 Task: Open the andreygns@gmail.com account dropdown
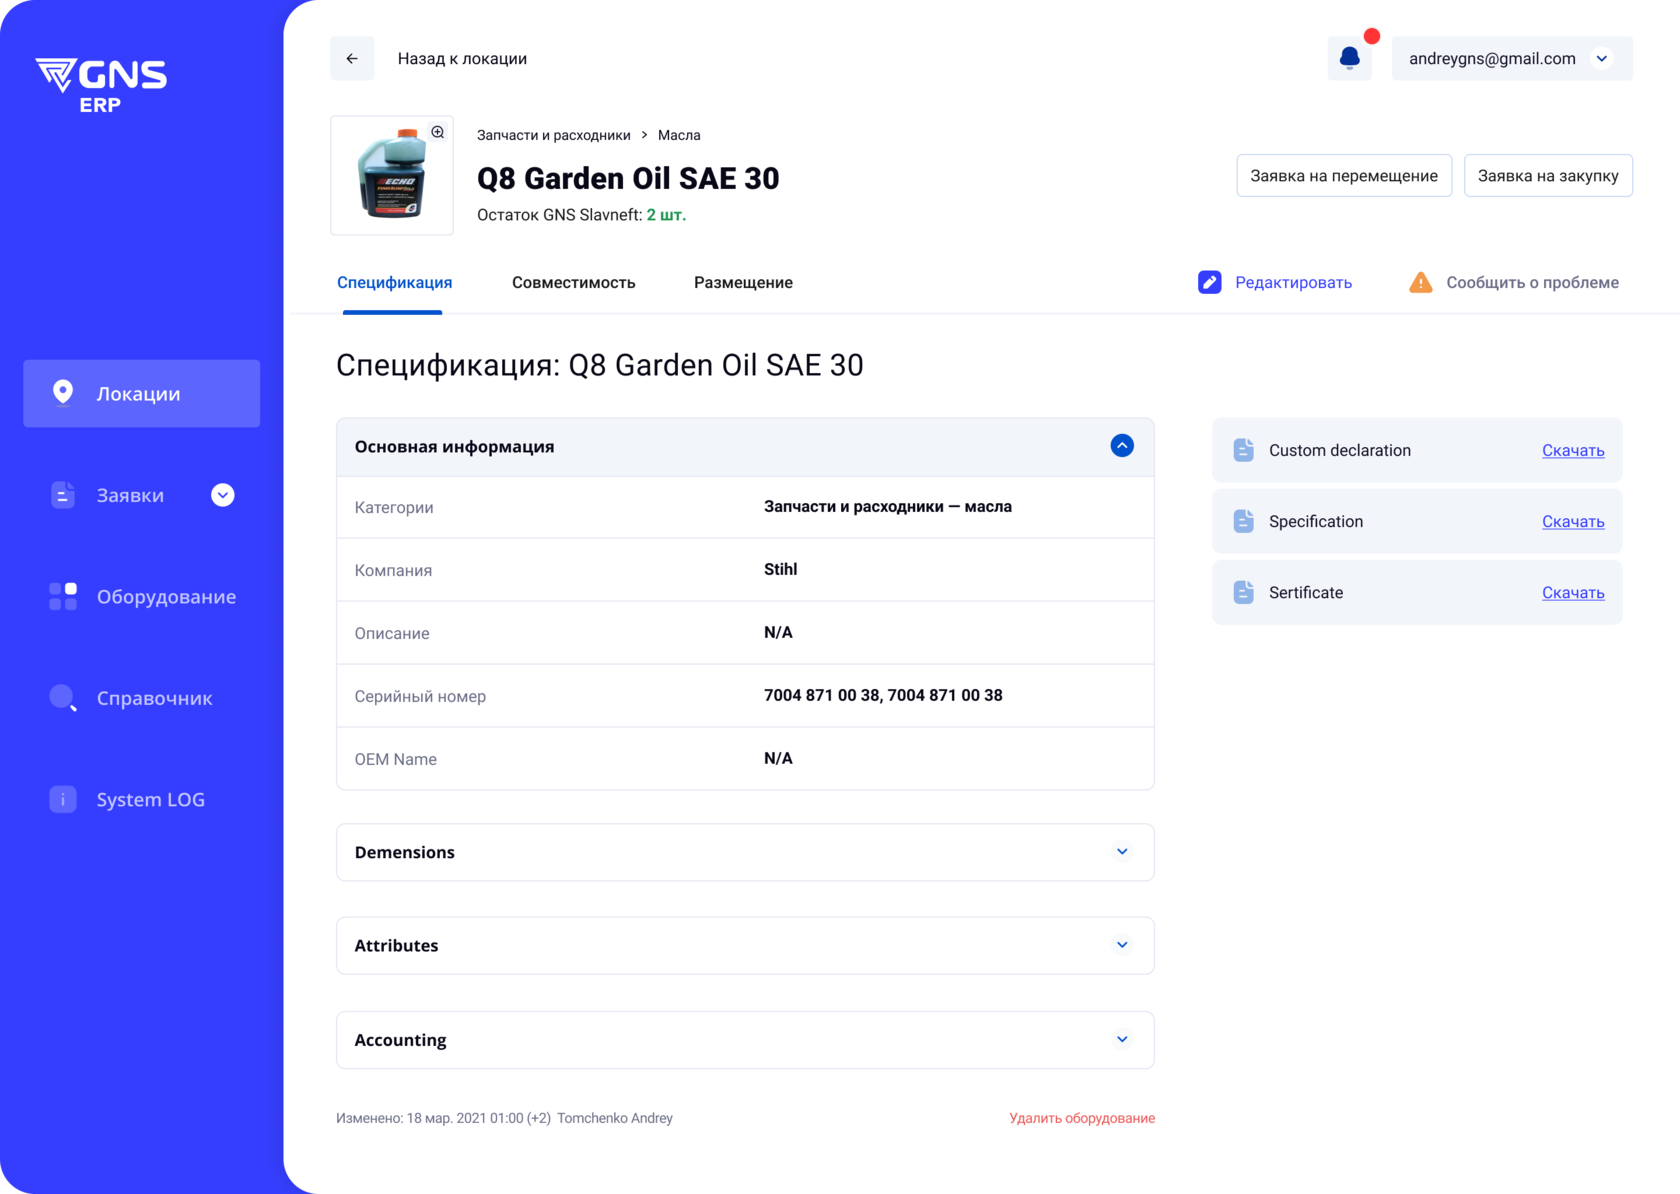point(1512,58)
